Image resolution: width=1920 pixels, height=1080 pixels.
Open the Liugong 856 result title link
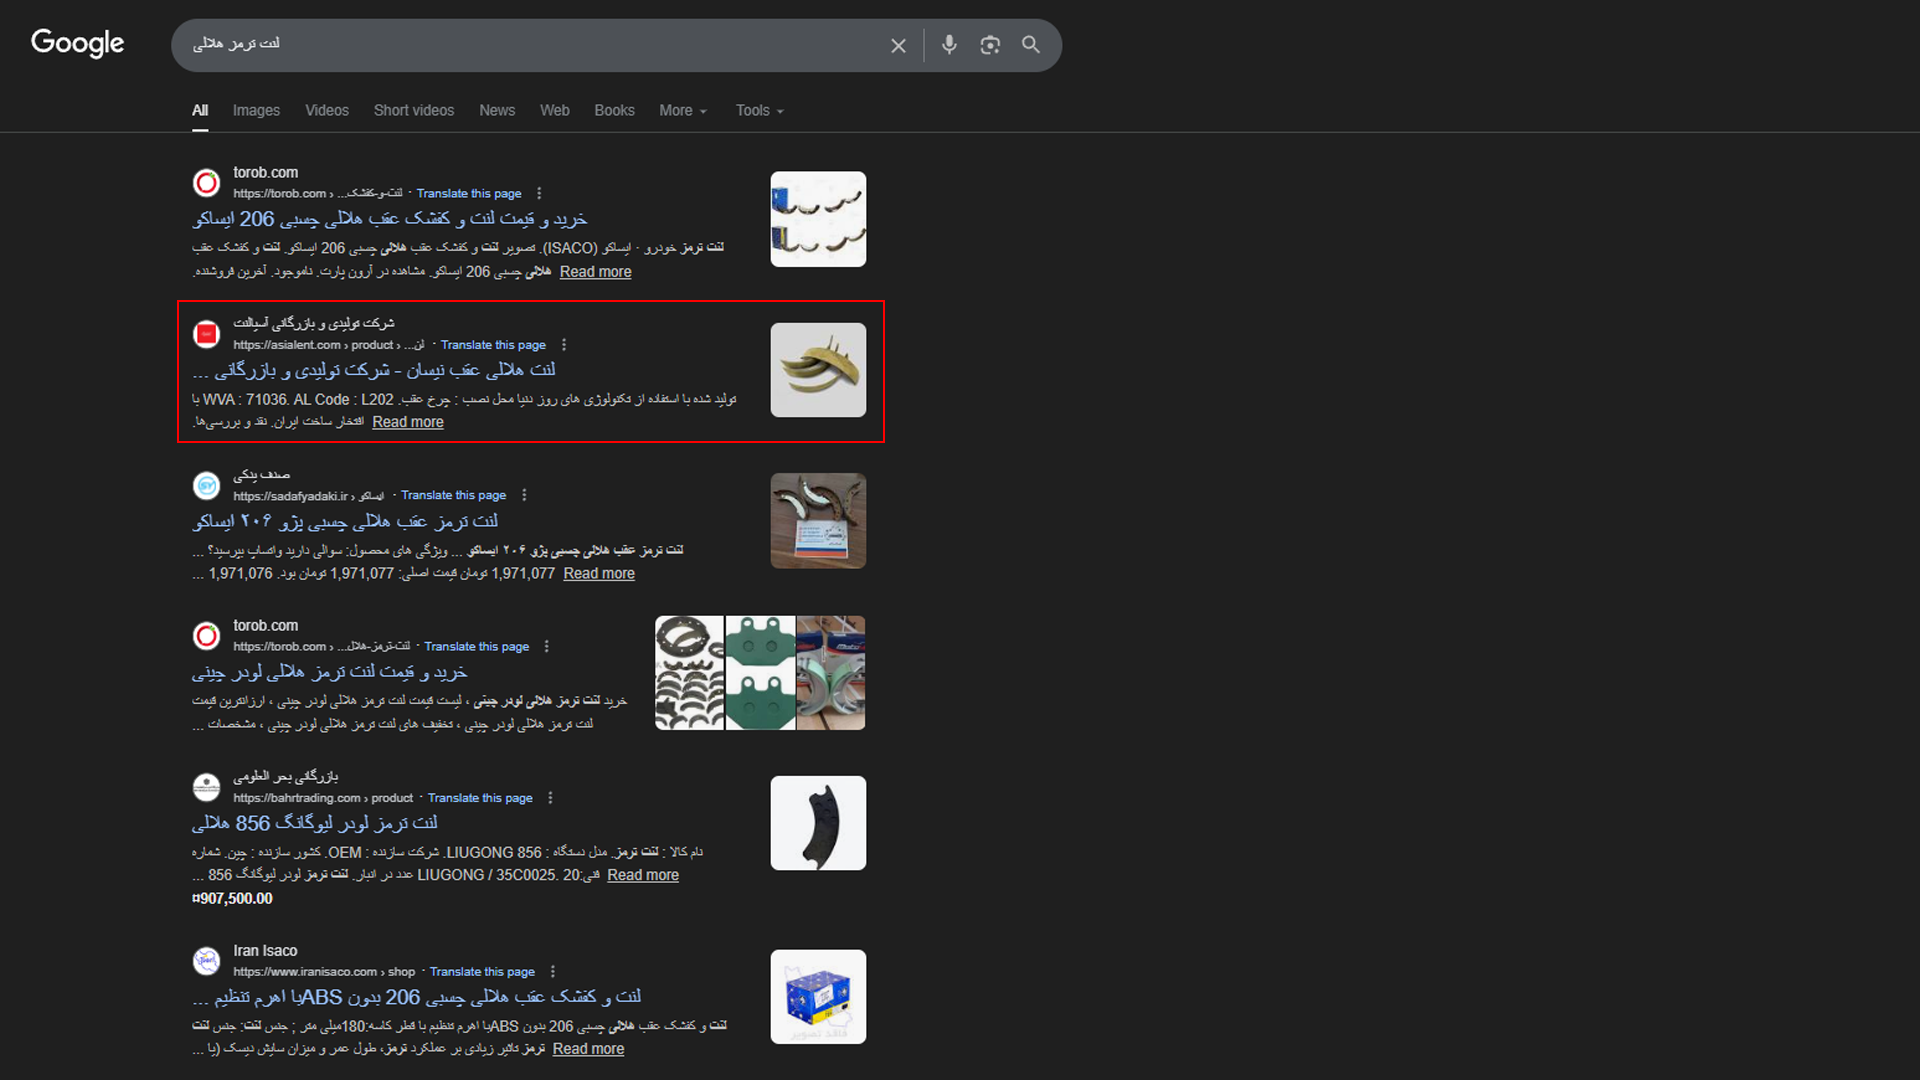click(315, 823)
